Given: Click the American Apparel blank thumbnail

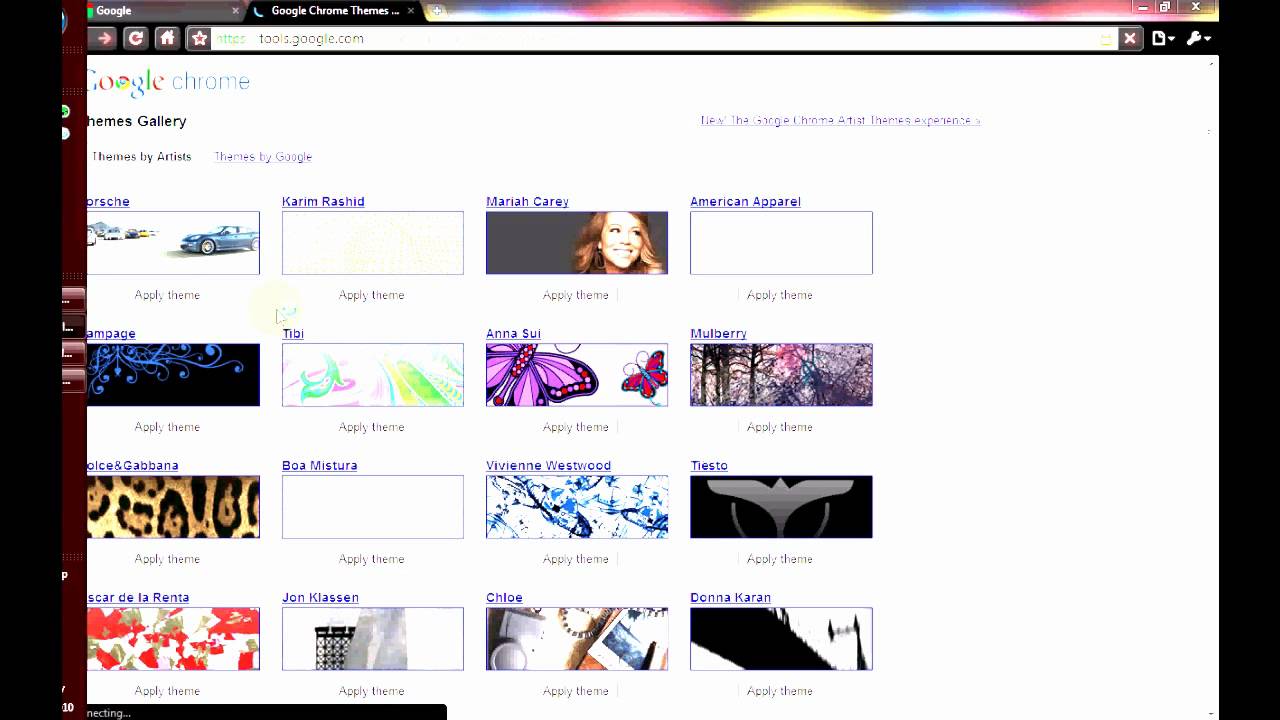Looking at the screenshot, I should click(x=781, y=243).
